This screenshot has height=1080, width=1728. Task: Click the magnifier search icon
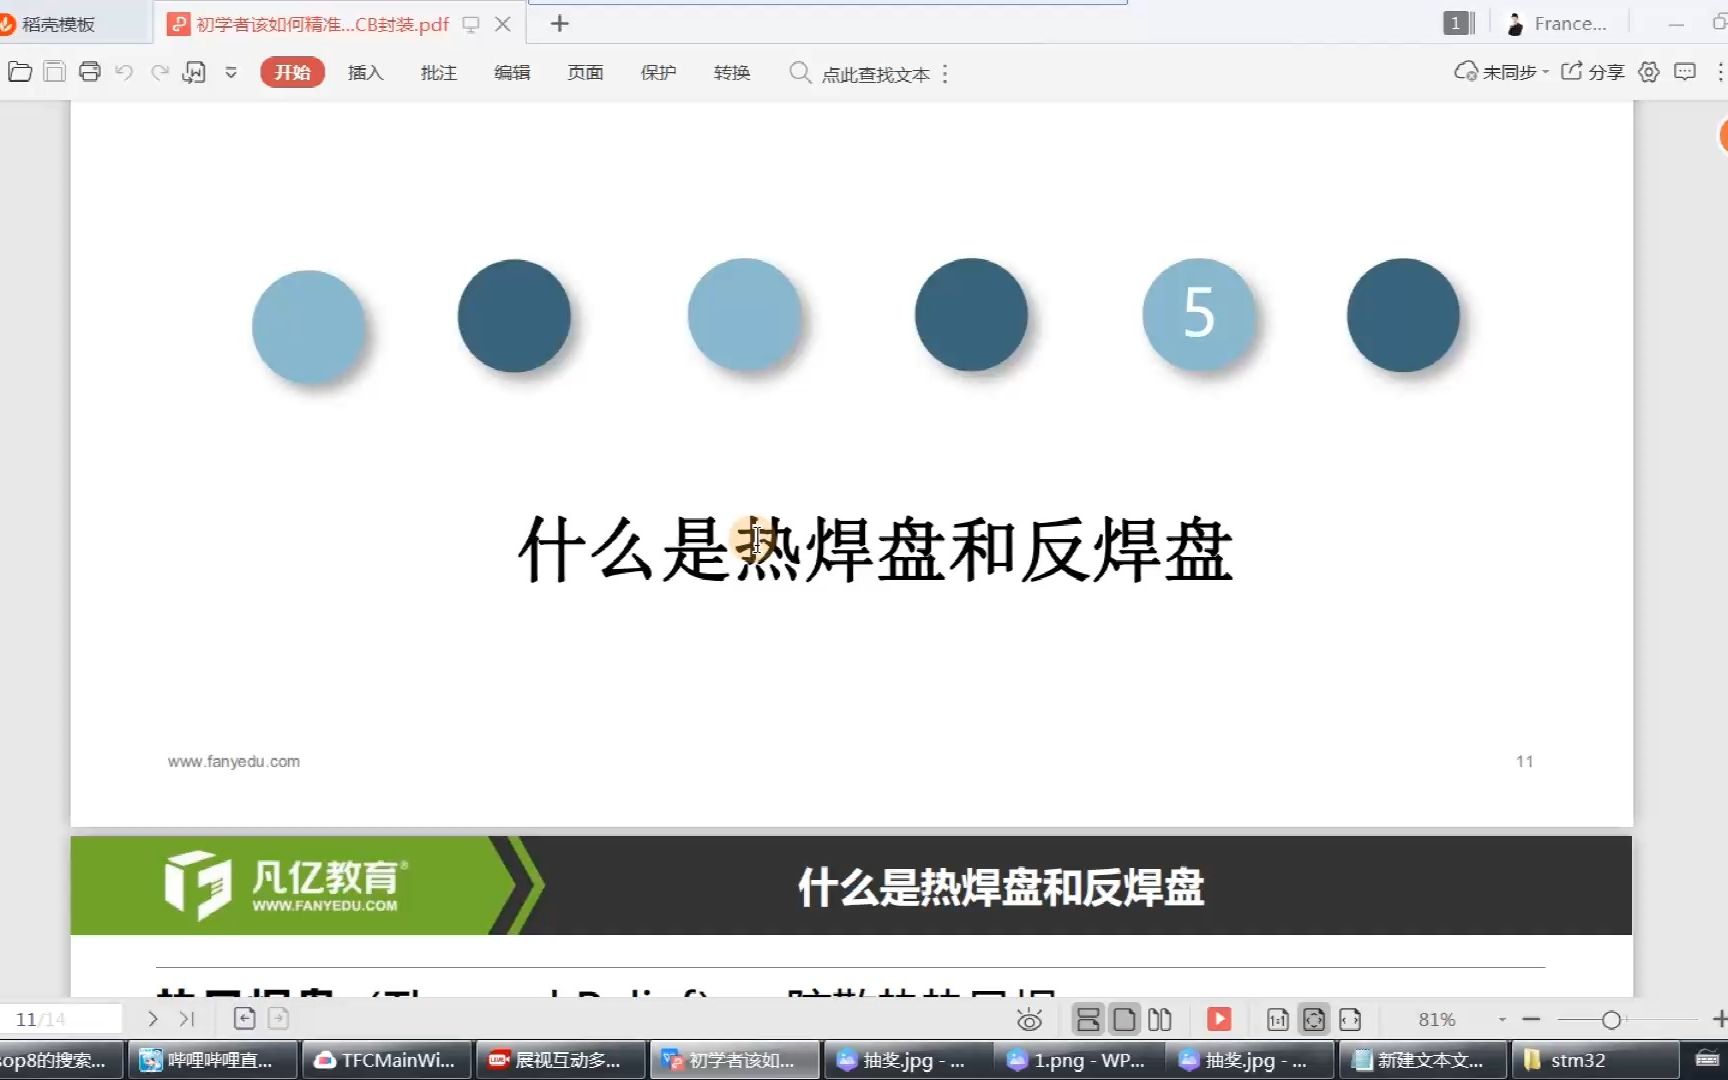(x=800, y=72)
